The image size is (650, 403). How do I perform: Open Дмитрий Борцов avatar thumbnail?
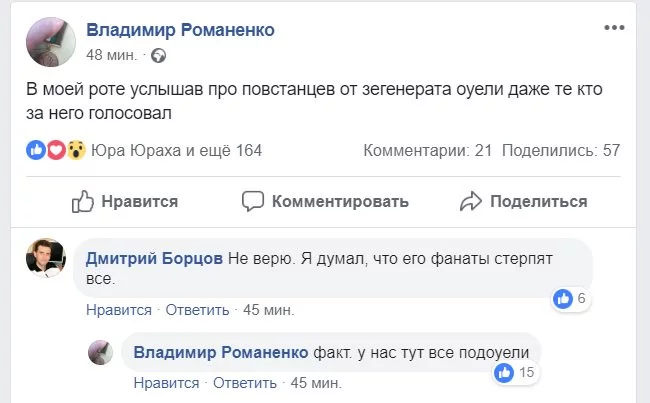coord(45,259)
